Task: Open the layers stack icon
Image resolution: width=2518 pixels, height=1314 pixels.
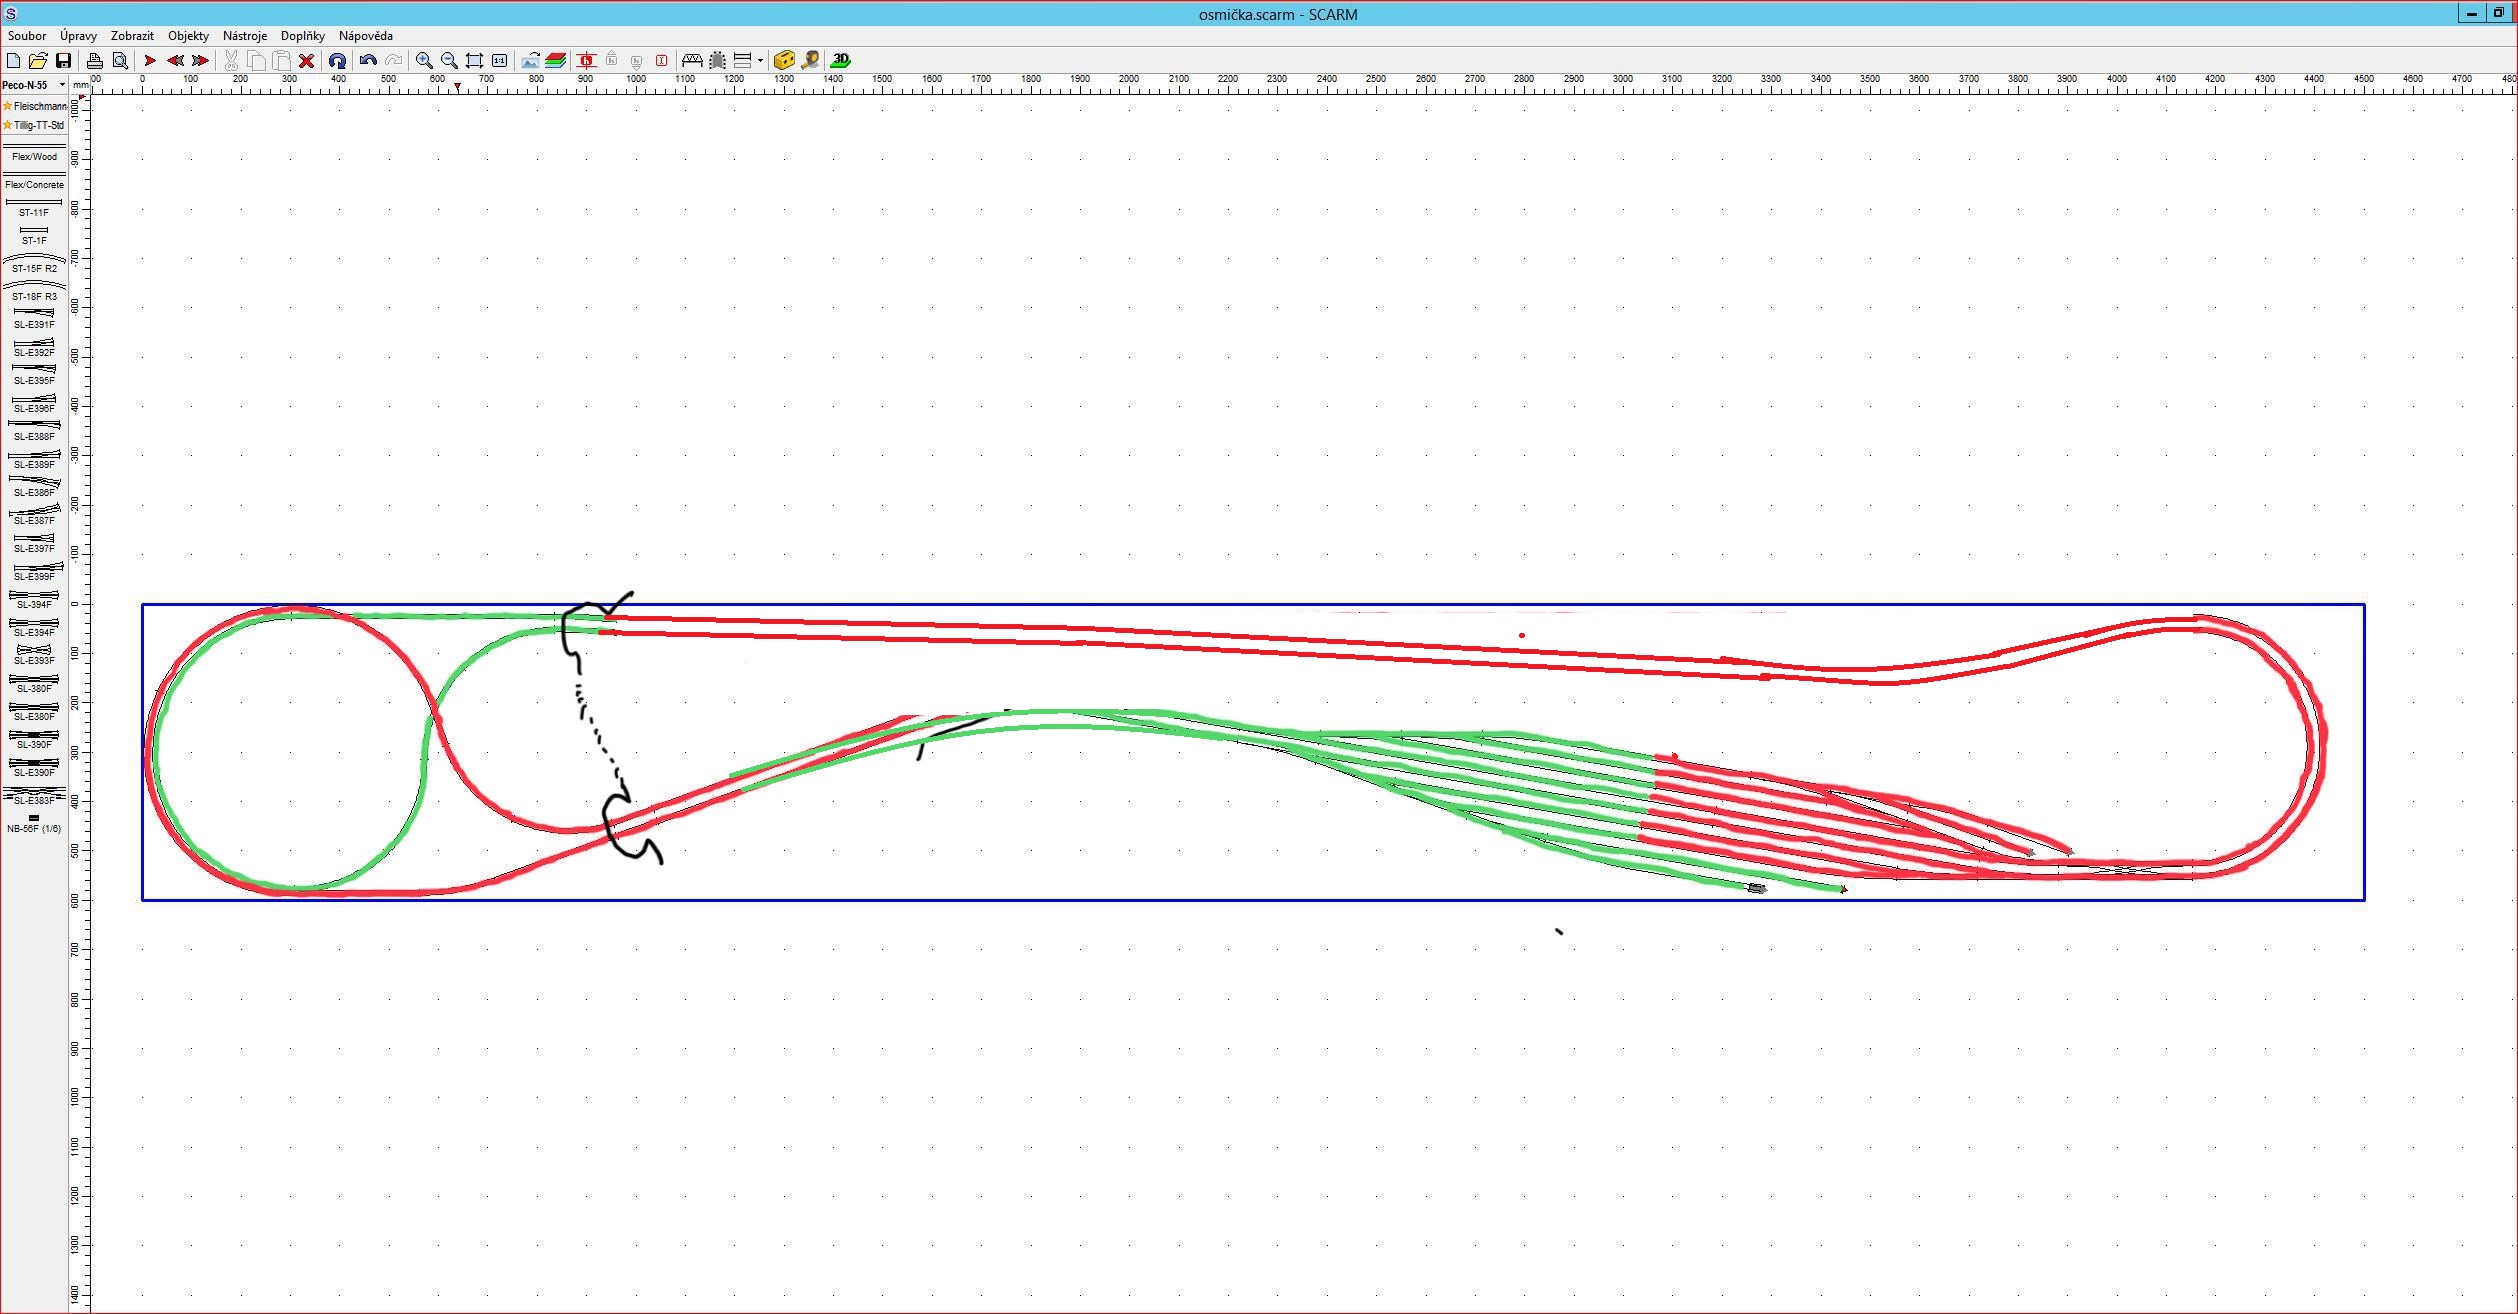Action: pyautogui.click(x=556, y=60)
